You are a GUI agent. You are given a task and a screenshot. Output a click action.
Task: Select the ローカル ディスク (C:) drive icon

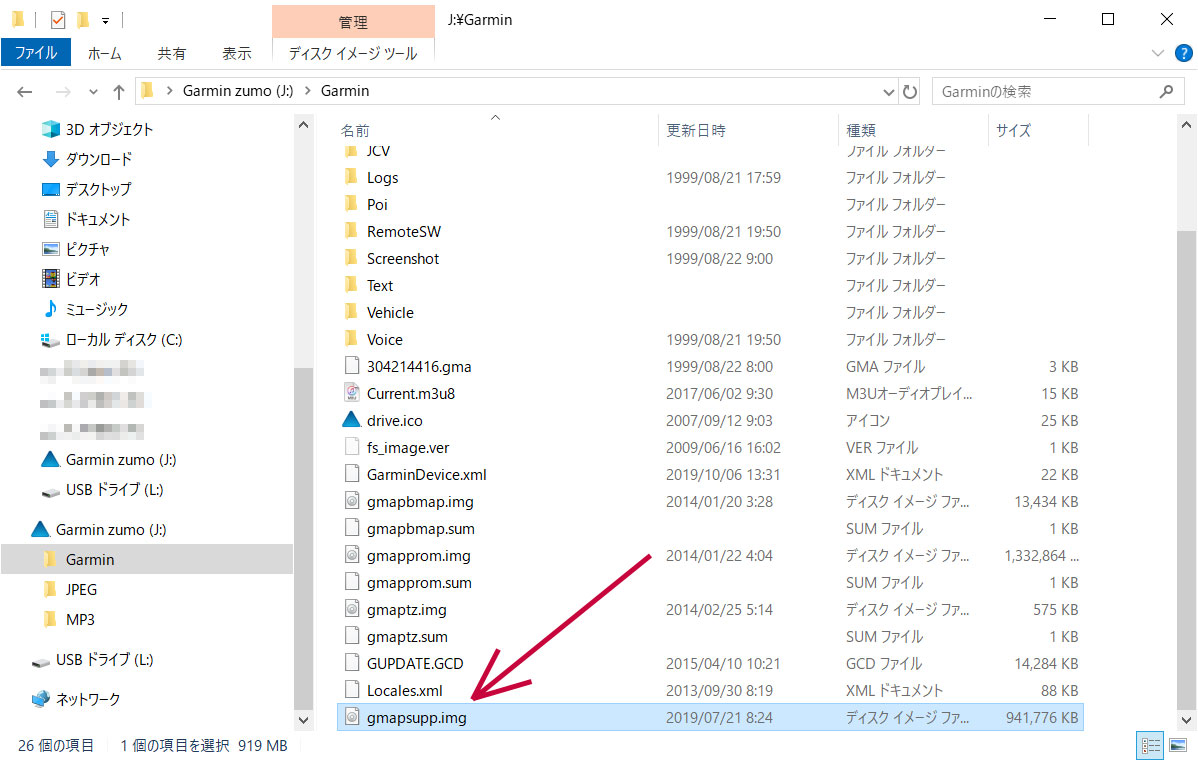[50, 339]
